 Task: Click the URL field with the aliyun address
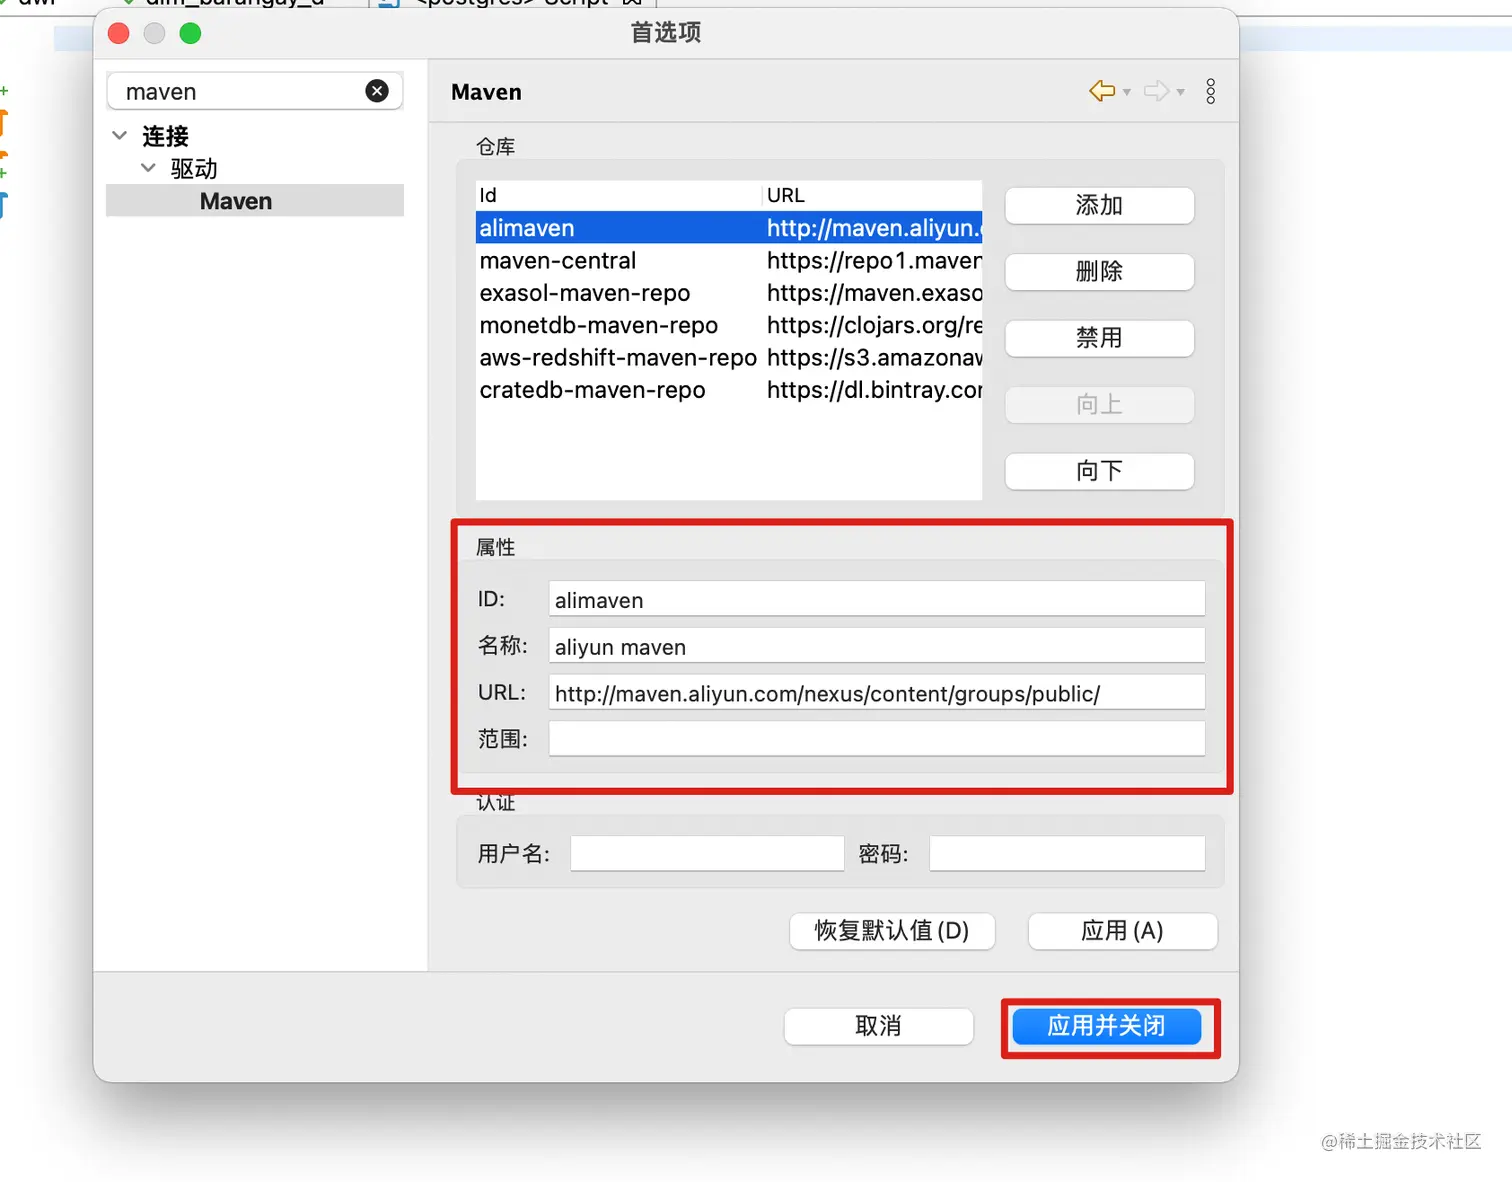point(877,692)
